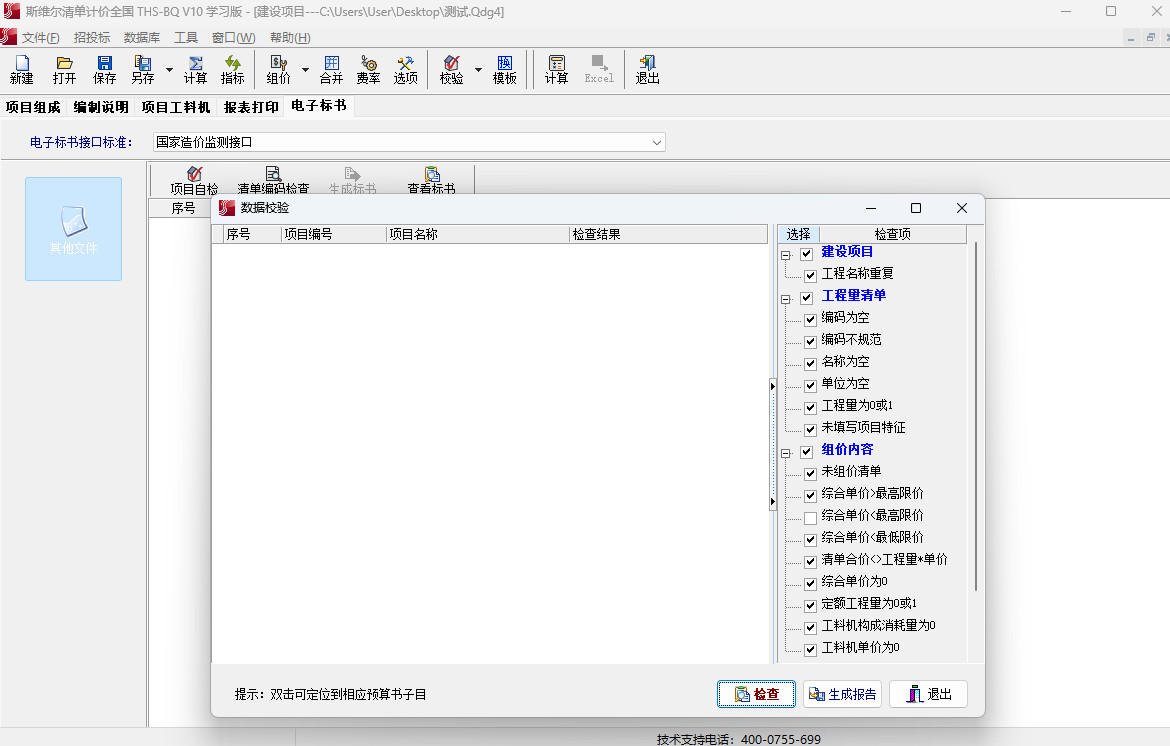Open the 工具 menu
The height and width of the screenshot is (746, 1170).
tap(186, 37)
